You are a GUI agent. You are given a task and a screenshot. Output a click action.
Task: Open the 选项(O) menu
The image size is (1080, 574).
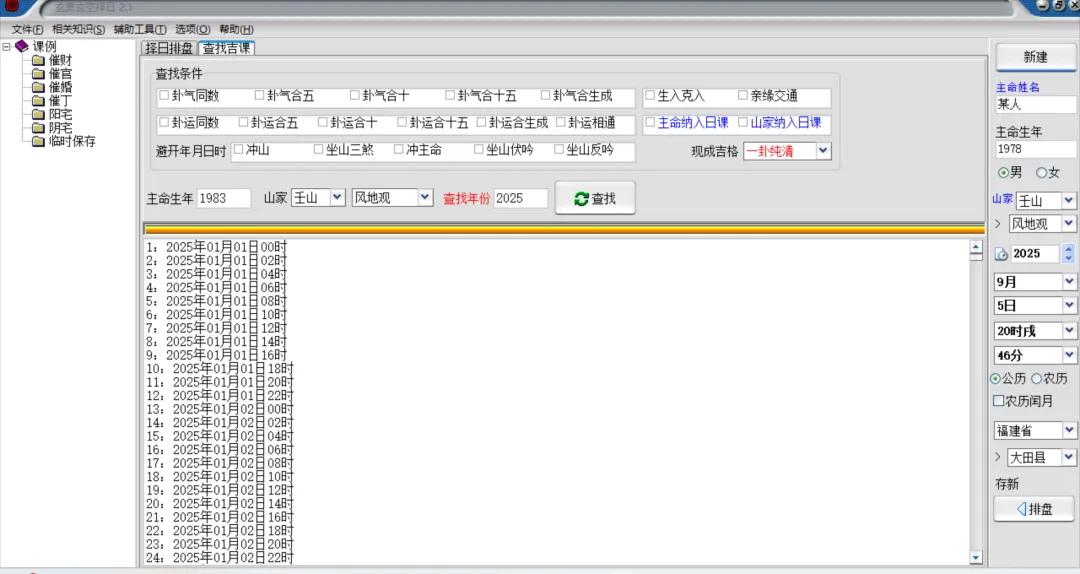click(x=192, y=29)
